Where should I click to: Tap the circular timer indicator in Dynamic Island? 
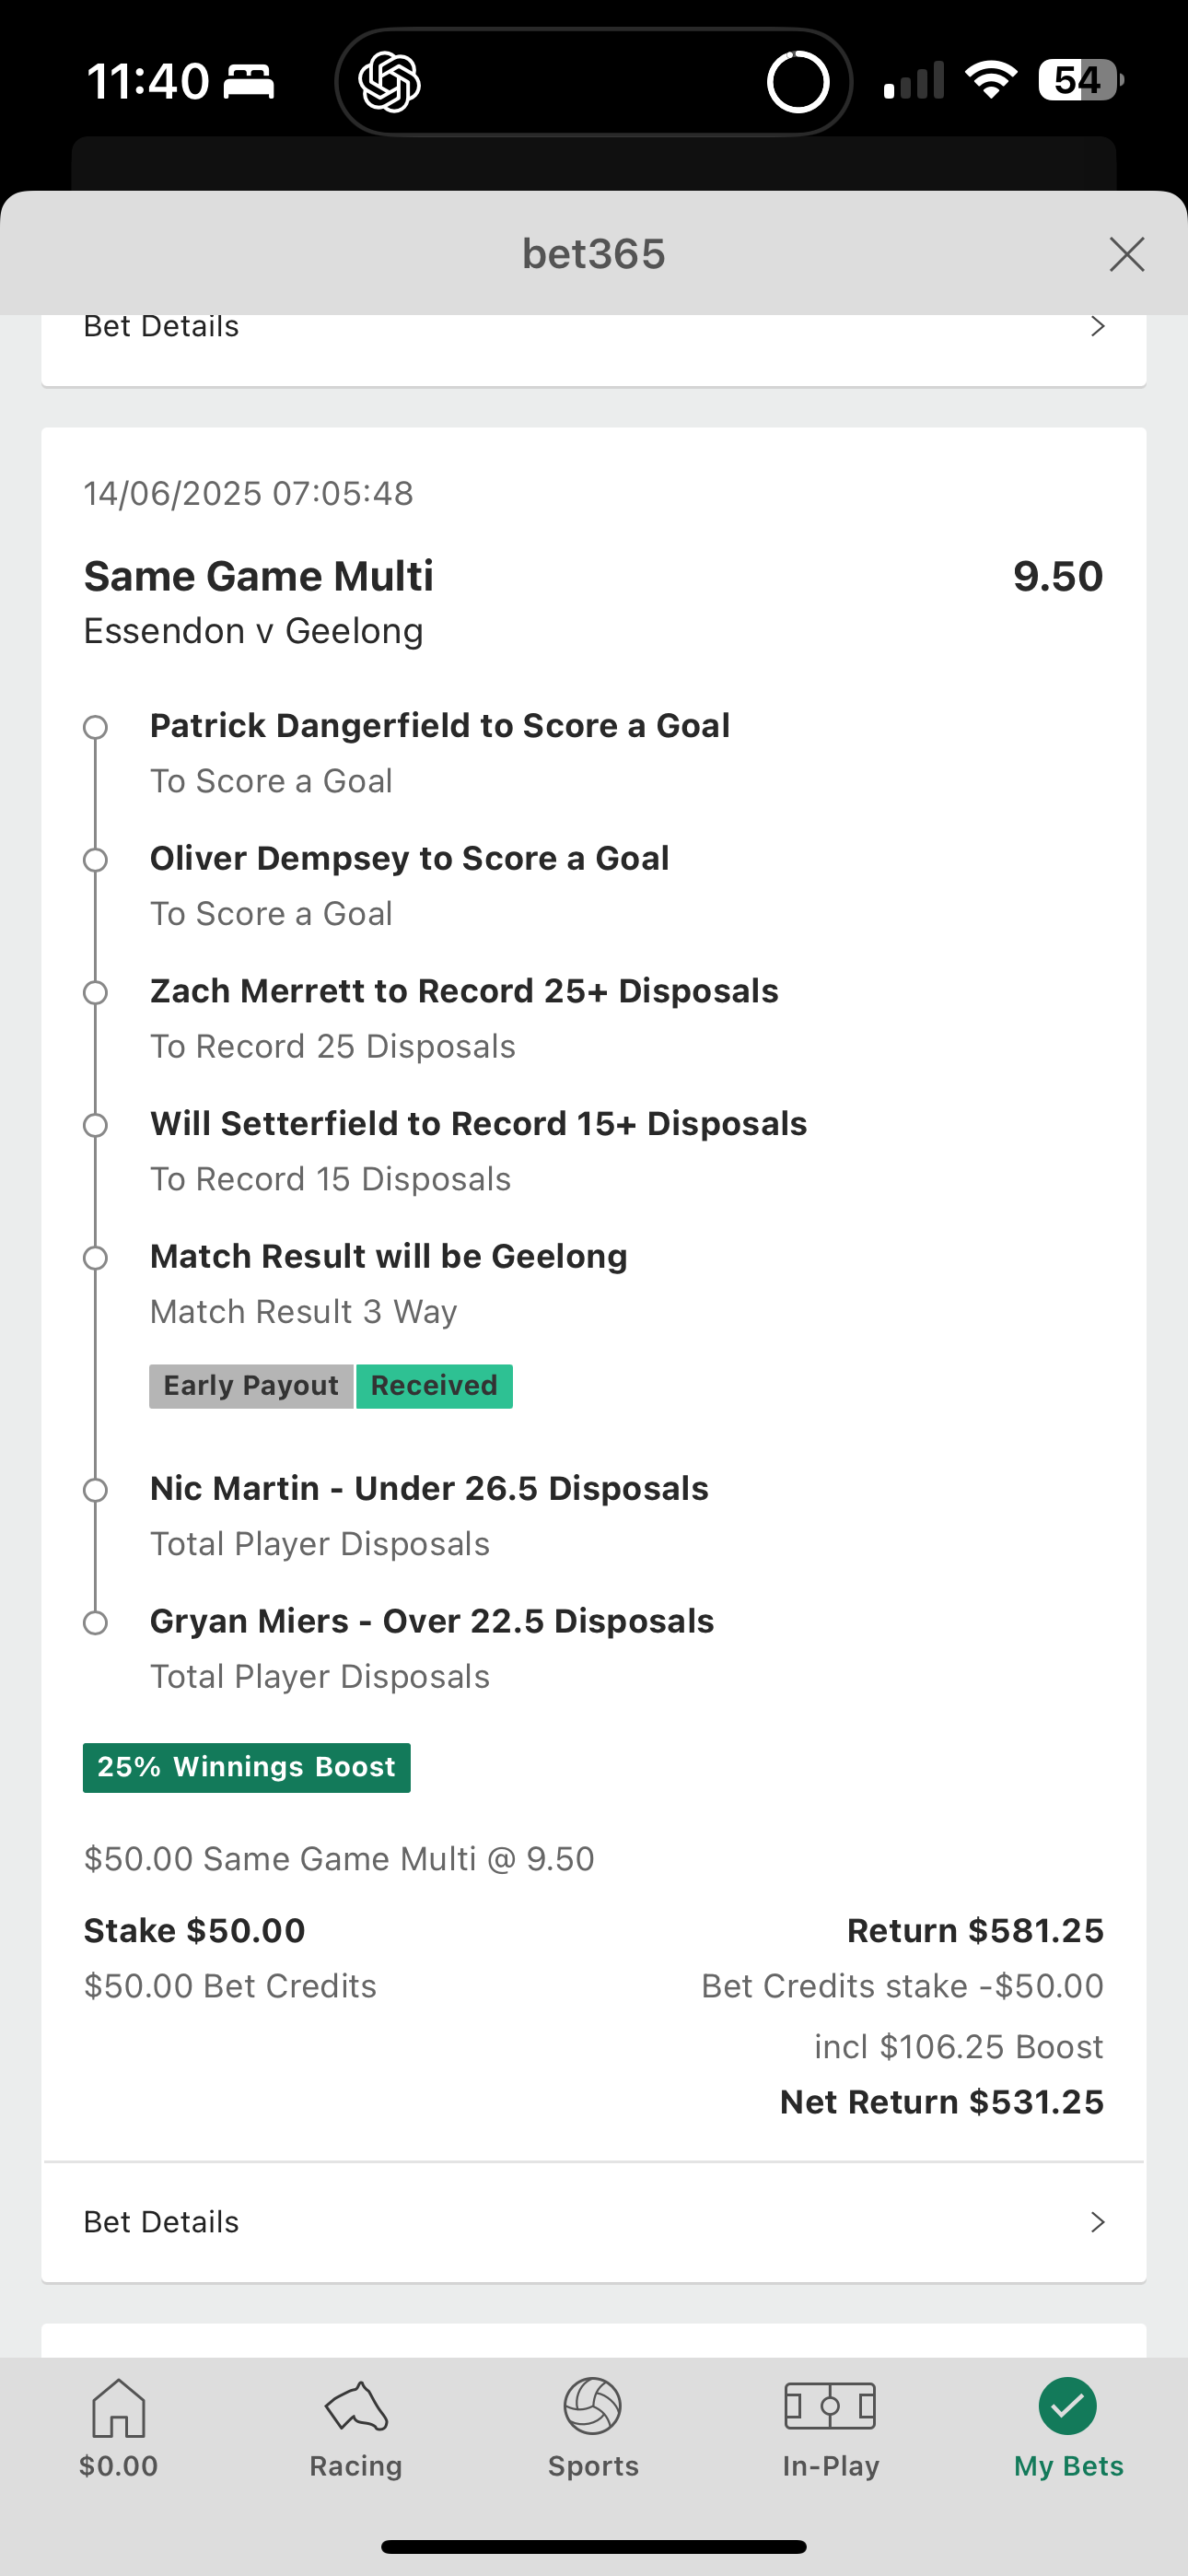(x=798, y=82)
